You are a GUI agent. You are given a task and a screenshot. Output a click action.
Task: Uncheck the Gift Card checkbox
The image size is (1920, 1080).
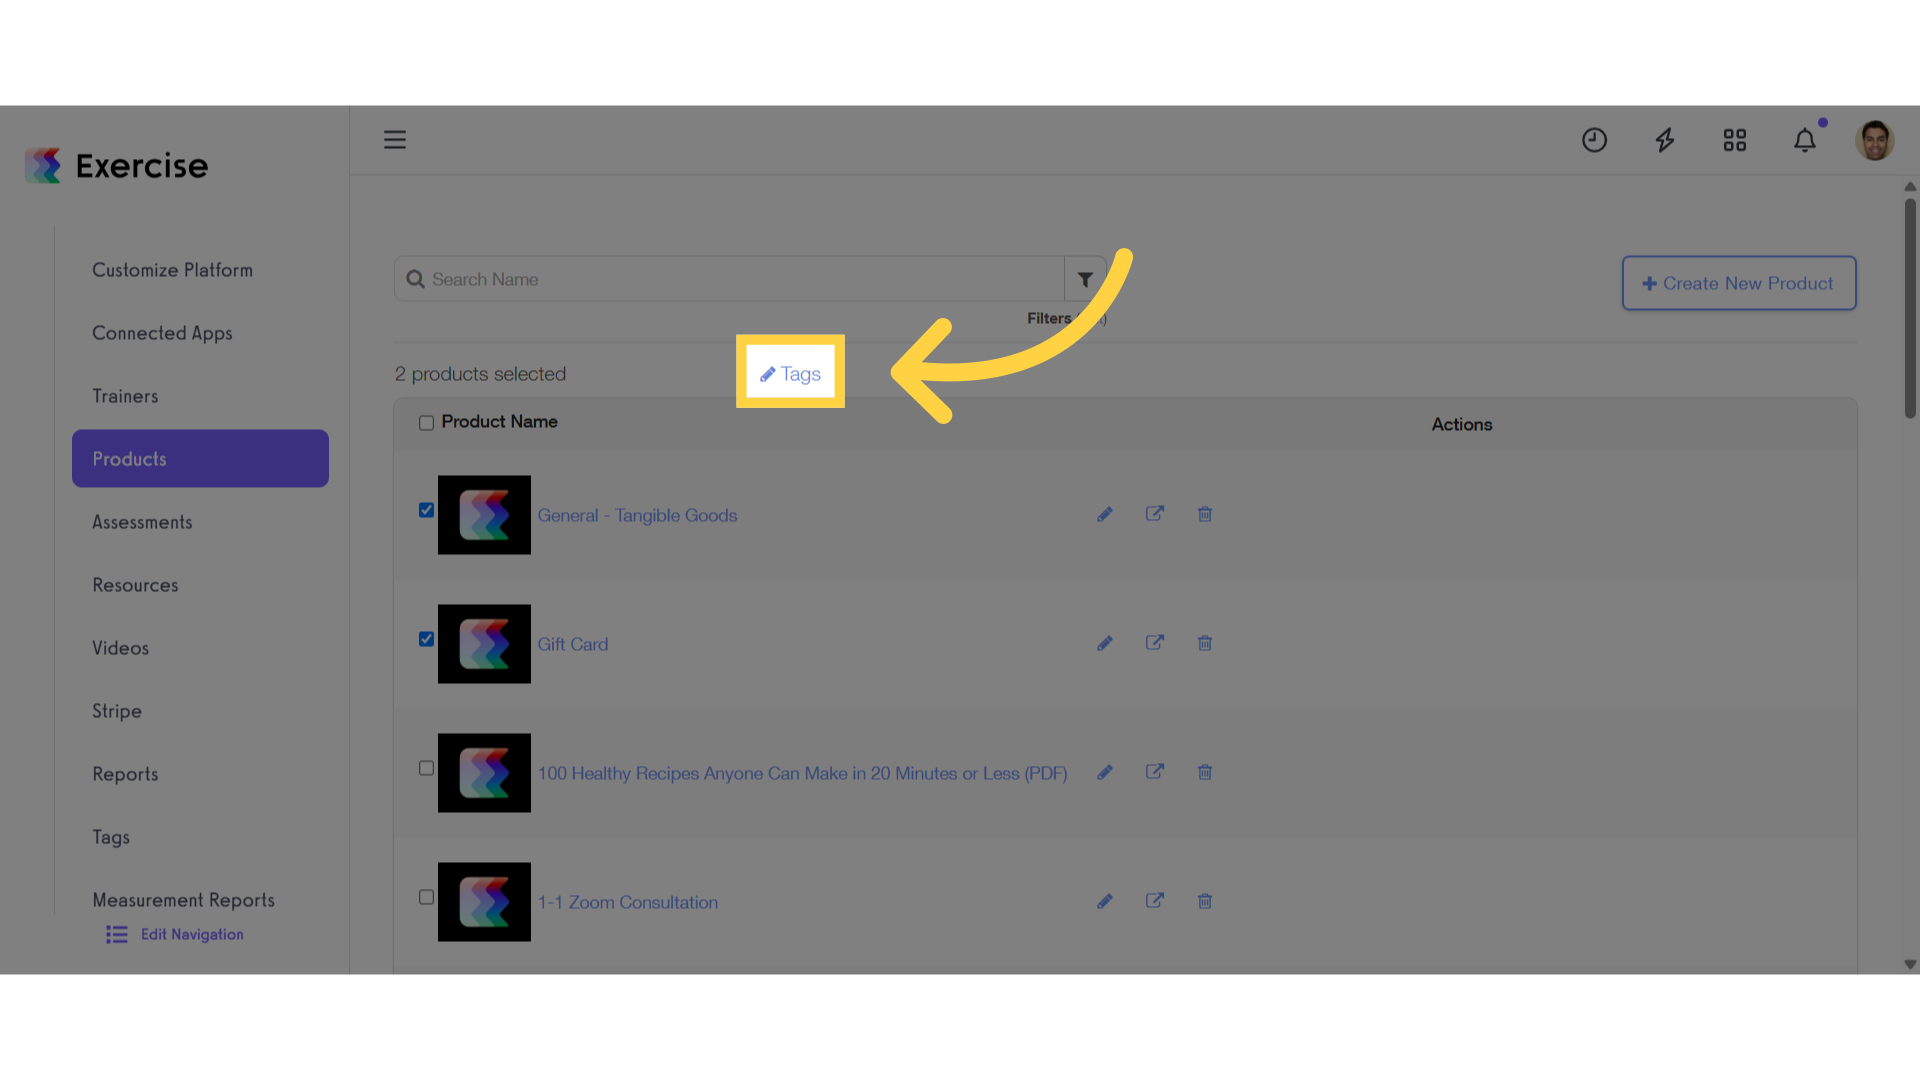pos(426,639)
